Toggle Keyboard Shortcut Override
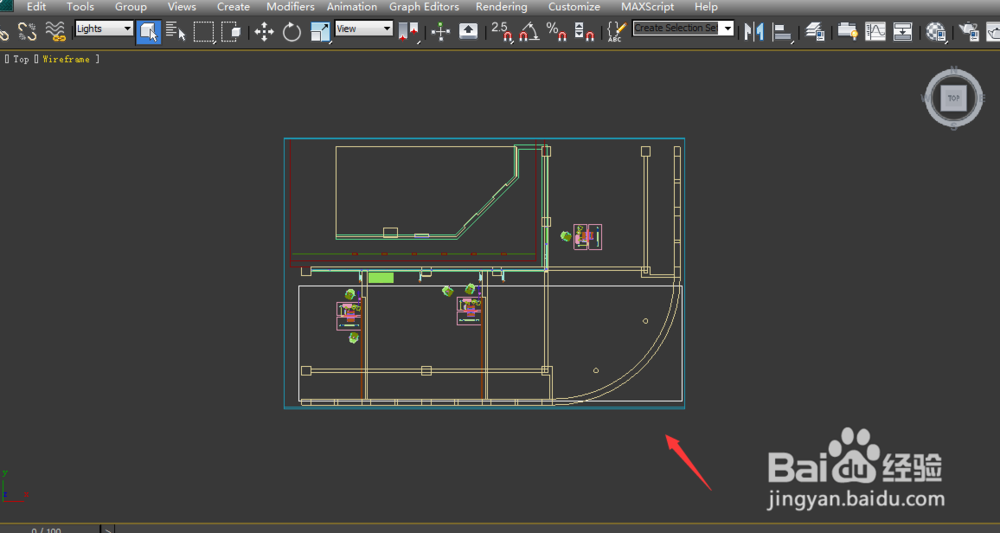Screen dimensions: 1000x533 pyautogui.click(x=468, y=31)
